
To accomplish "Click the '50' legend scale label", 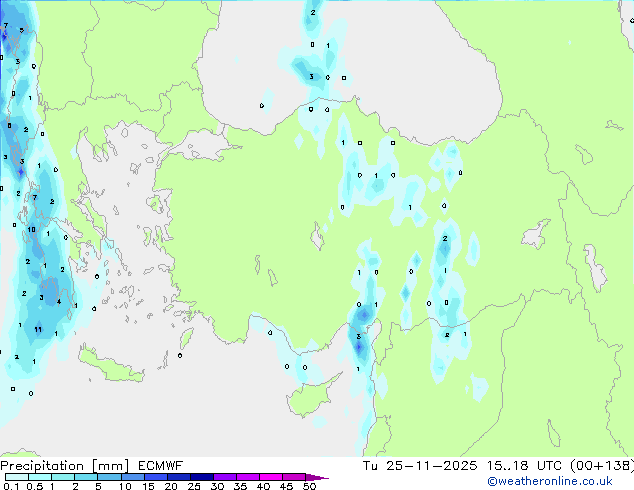I will tap(309, 486).
